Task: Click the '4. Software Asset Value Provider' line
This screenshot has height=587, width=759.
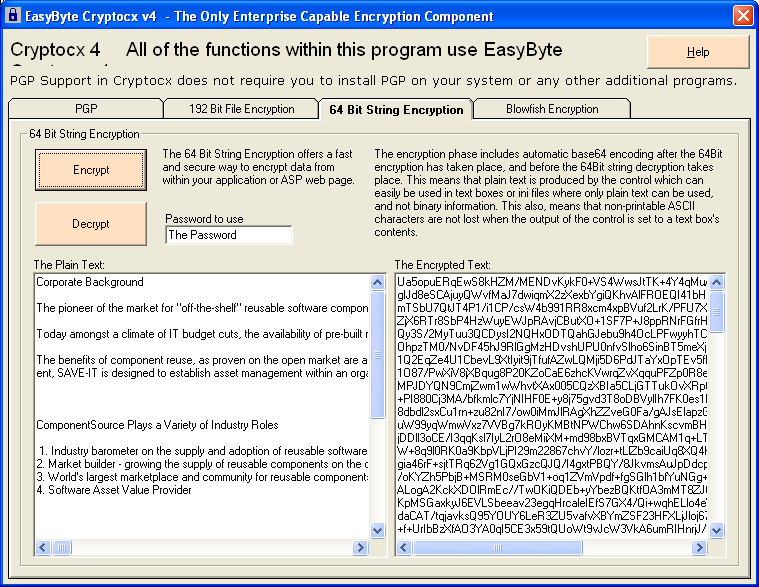Action: point(114,490)
